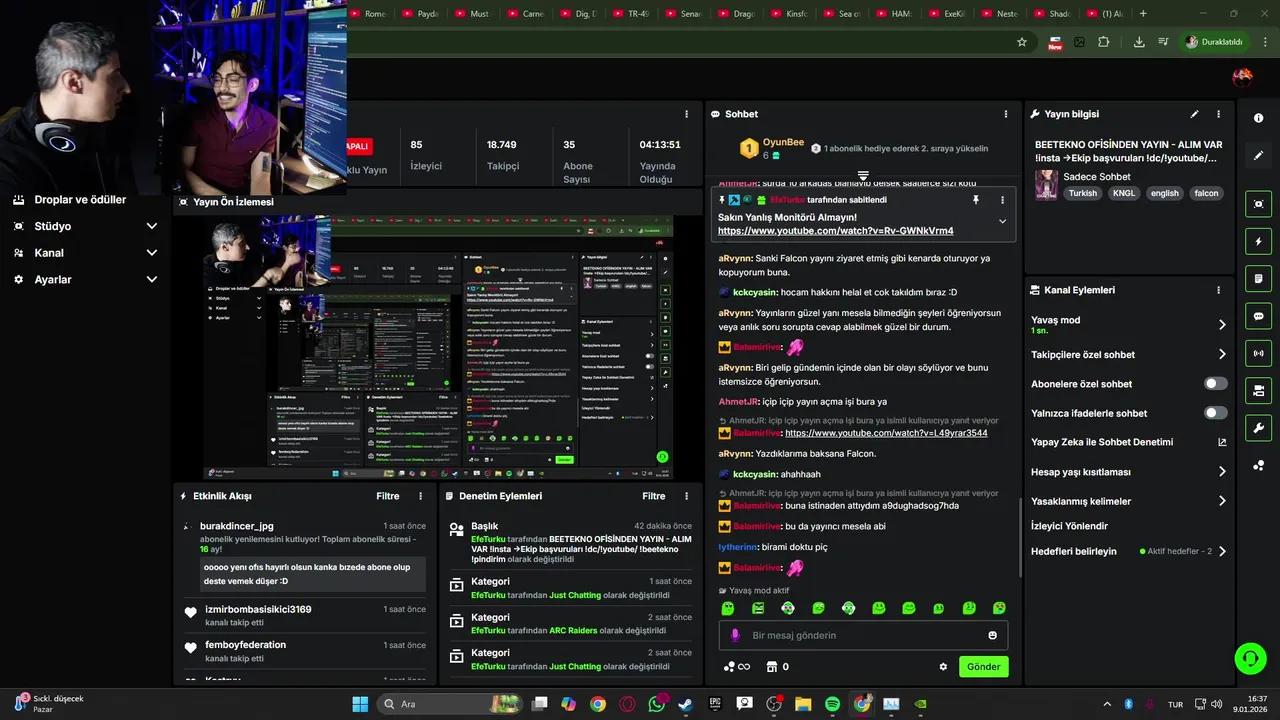Click chat message input field

tap(863, 635)
